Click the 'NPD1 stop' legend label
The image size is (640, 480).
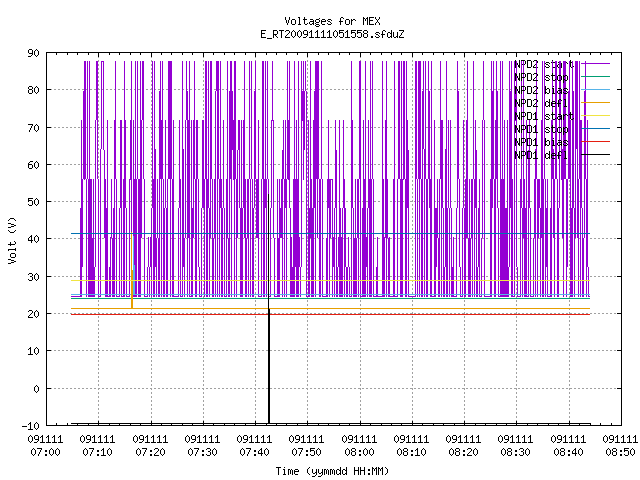click(x=541, y=129)
